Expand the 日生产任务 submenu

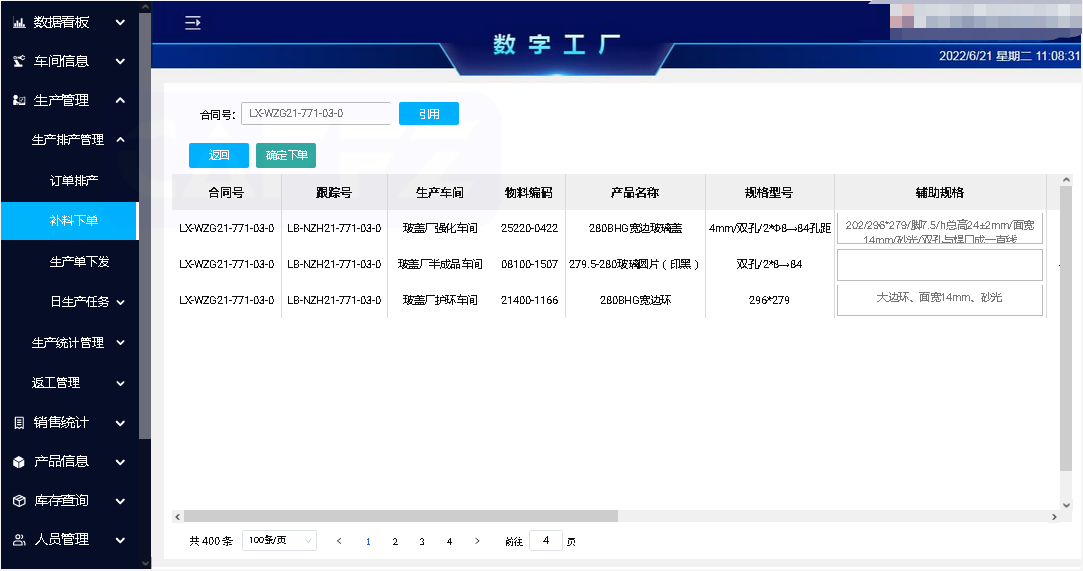click(x=120, y=302)
